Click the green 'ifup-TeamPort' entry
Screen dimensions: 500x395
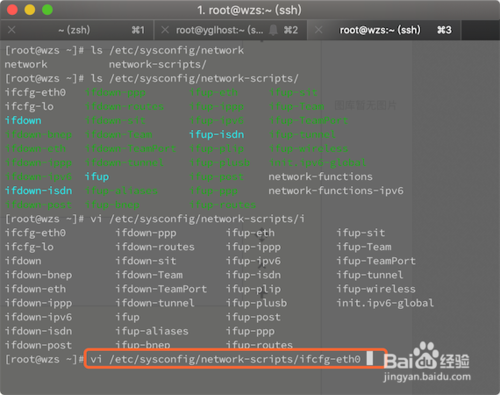(x=308, y=120)
